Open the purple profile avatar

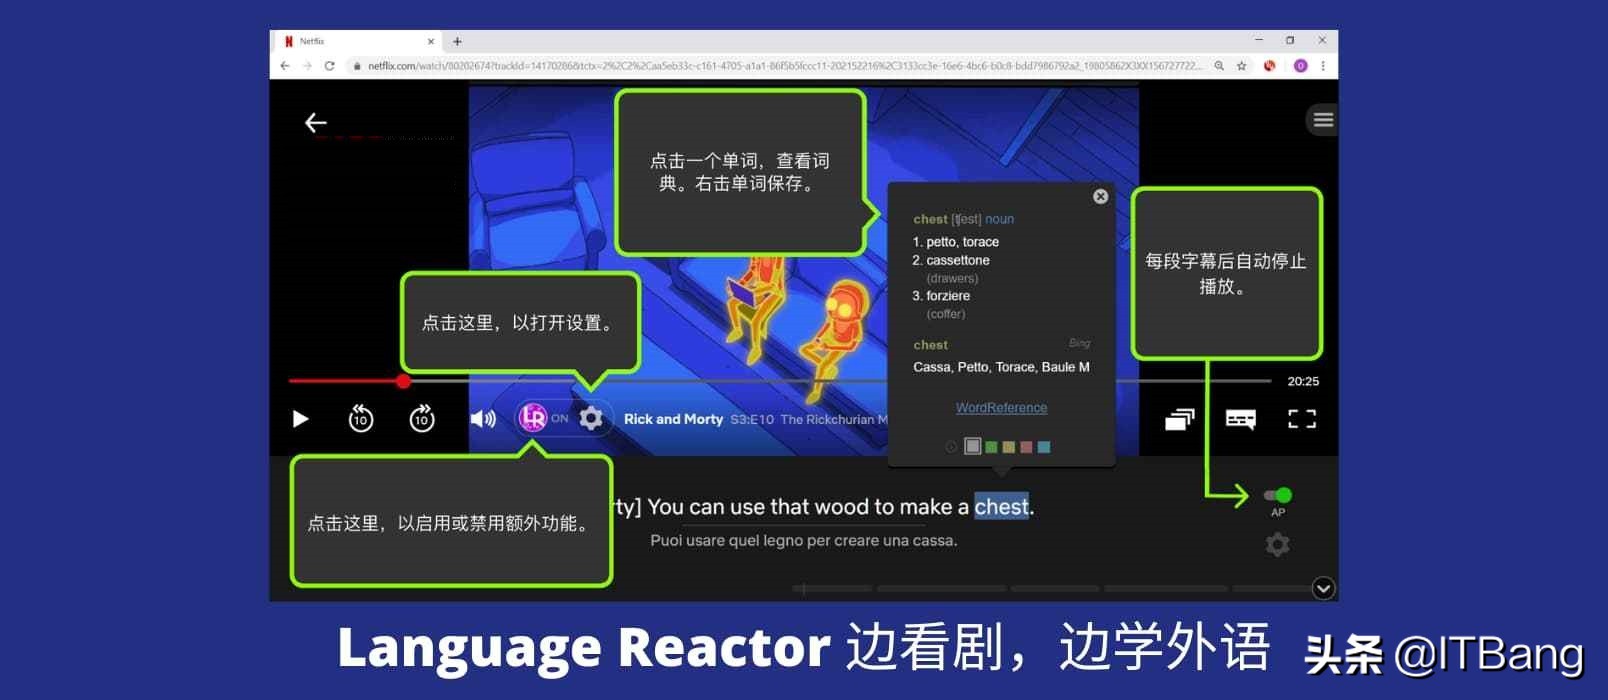1300,66
